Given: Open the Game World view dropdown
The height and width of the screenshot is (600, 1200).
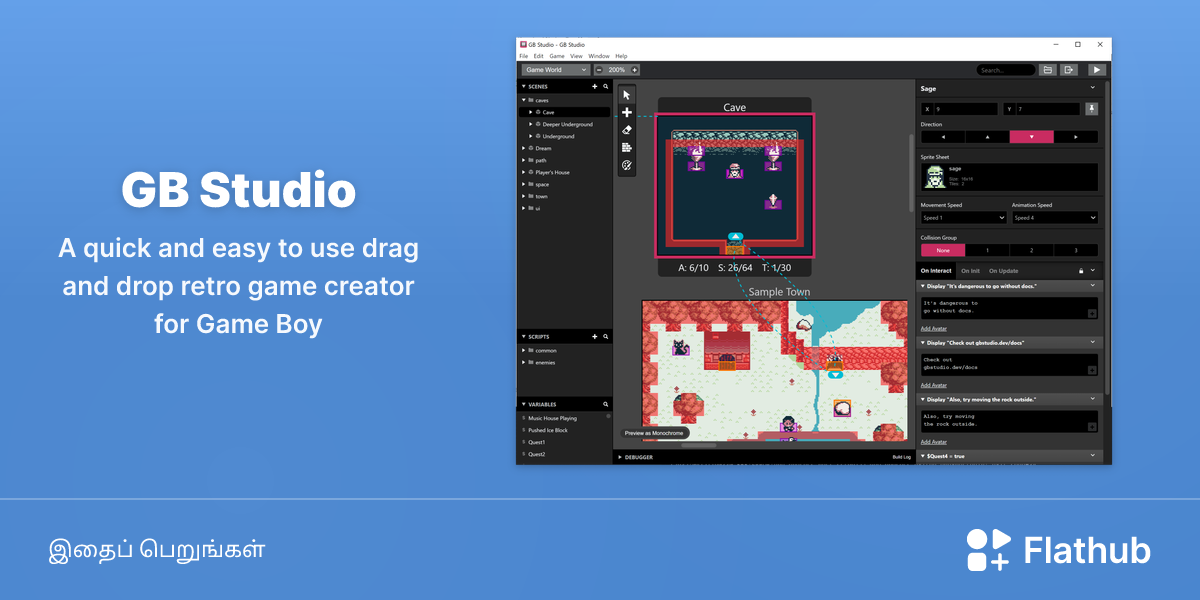Looking at the screenshot, I should pos(556,70).
